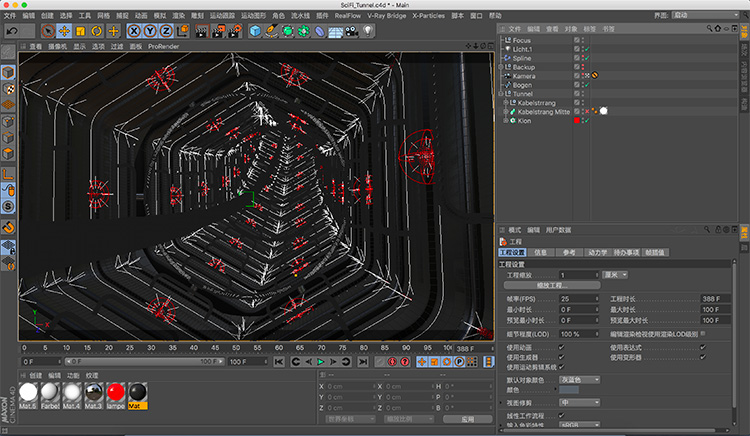Open the 文件 menu in main menubar
This screenshot has width=750, height=436.
pos(10,16)
